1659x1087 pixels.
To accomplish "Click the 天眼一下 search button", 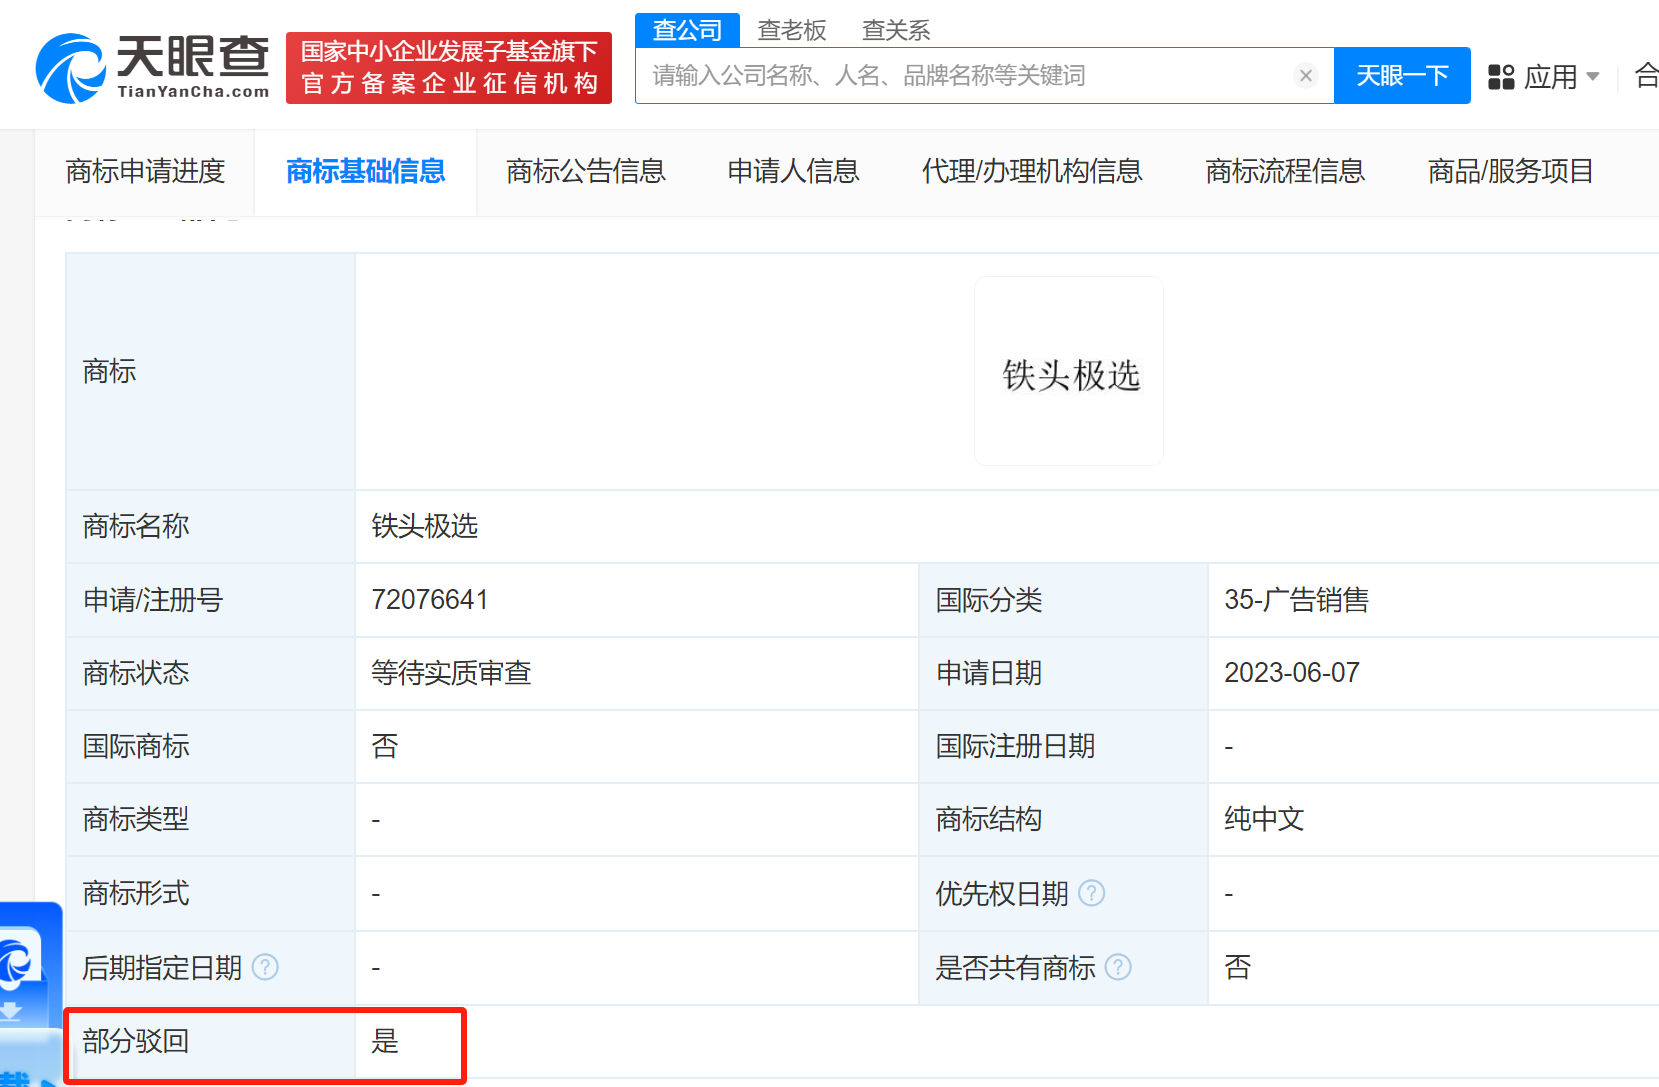I will click(x=1402, y=75).
